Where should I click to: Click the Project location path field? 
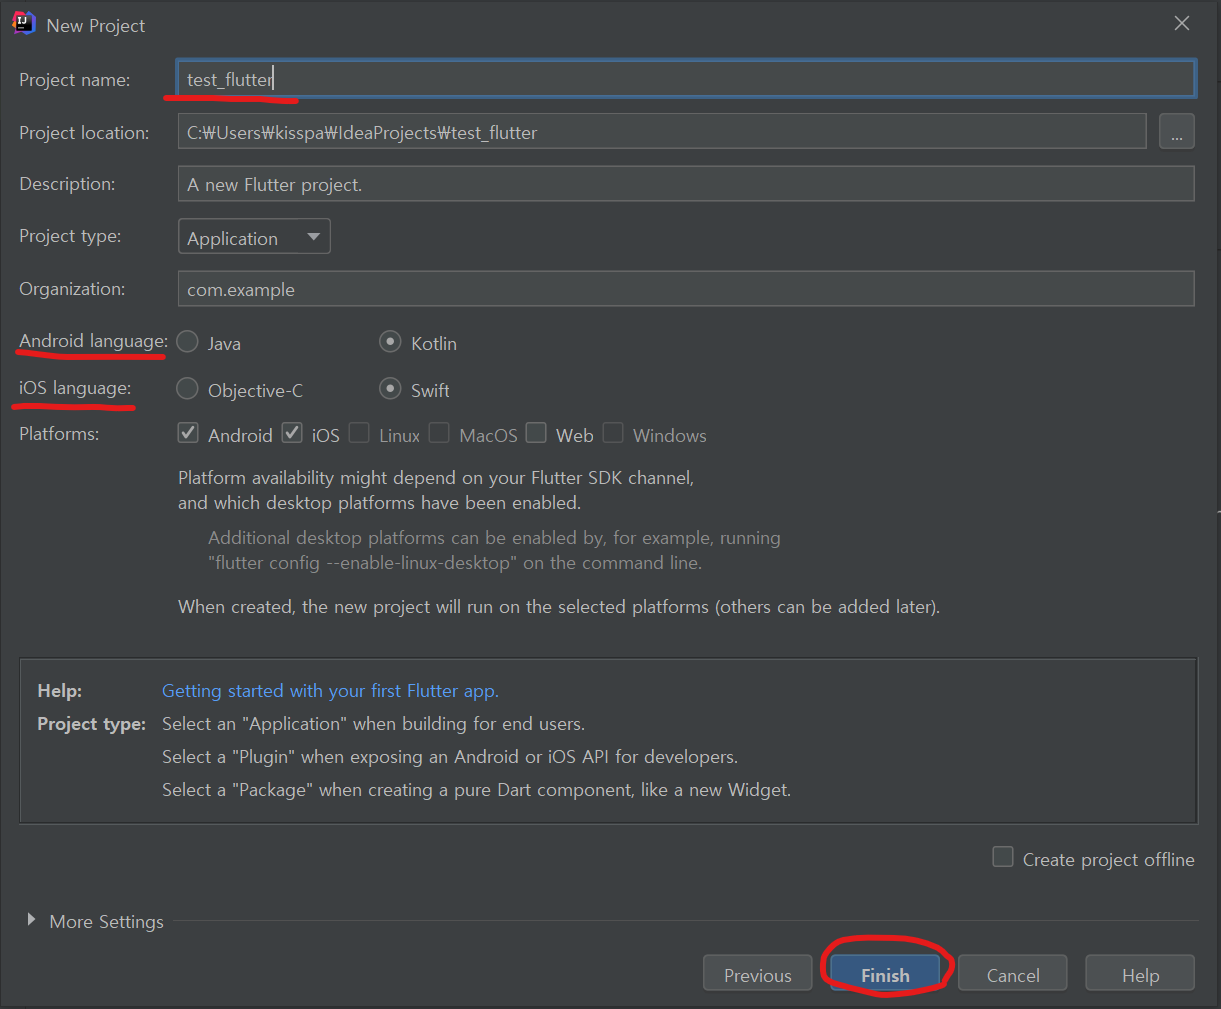[x=662, y=132]
